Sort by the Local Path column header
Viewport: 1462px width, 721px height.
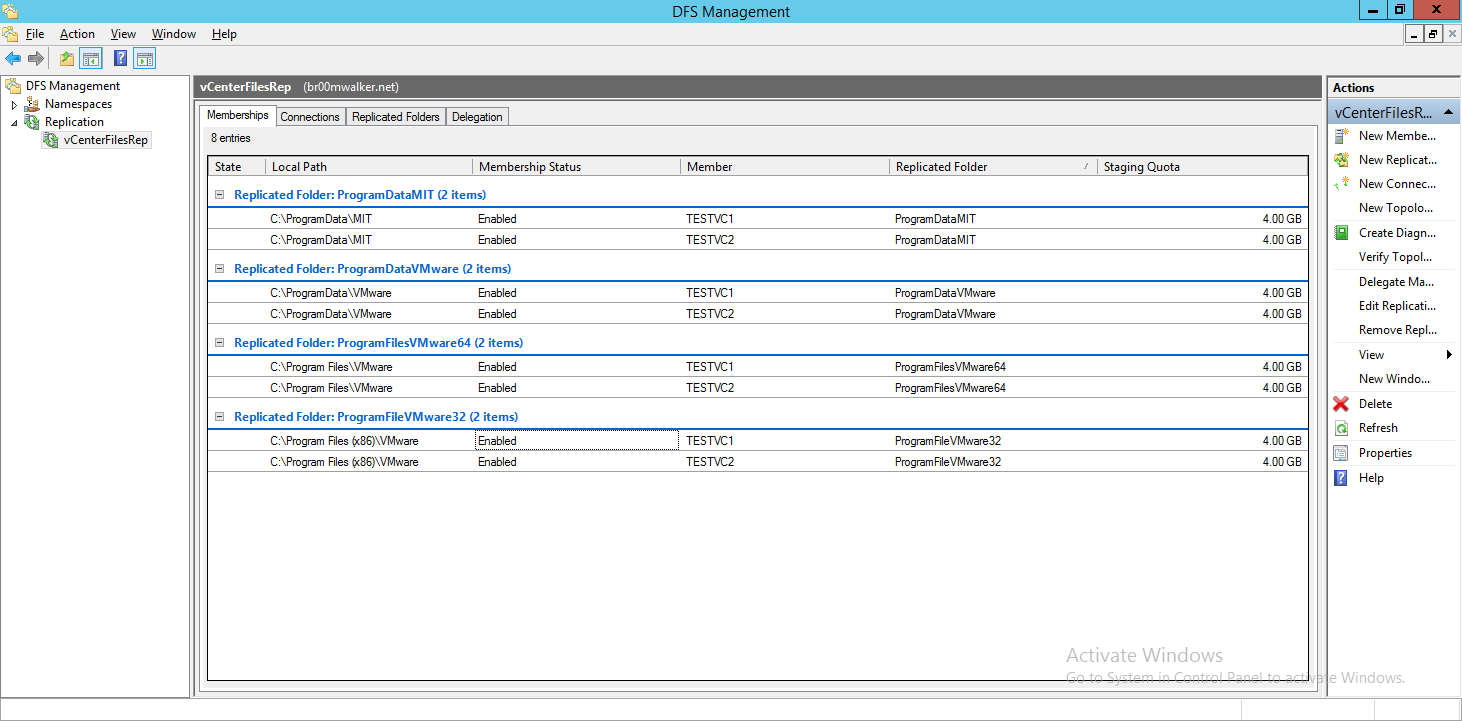coord(369,167)
